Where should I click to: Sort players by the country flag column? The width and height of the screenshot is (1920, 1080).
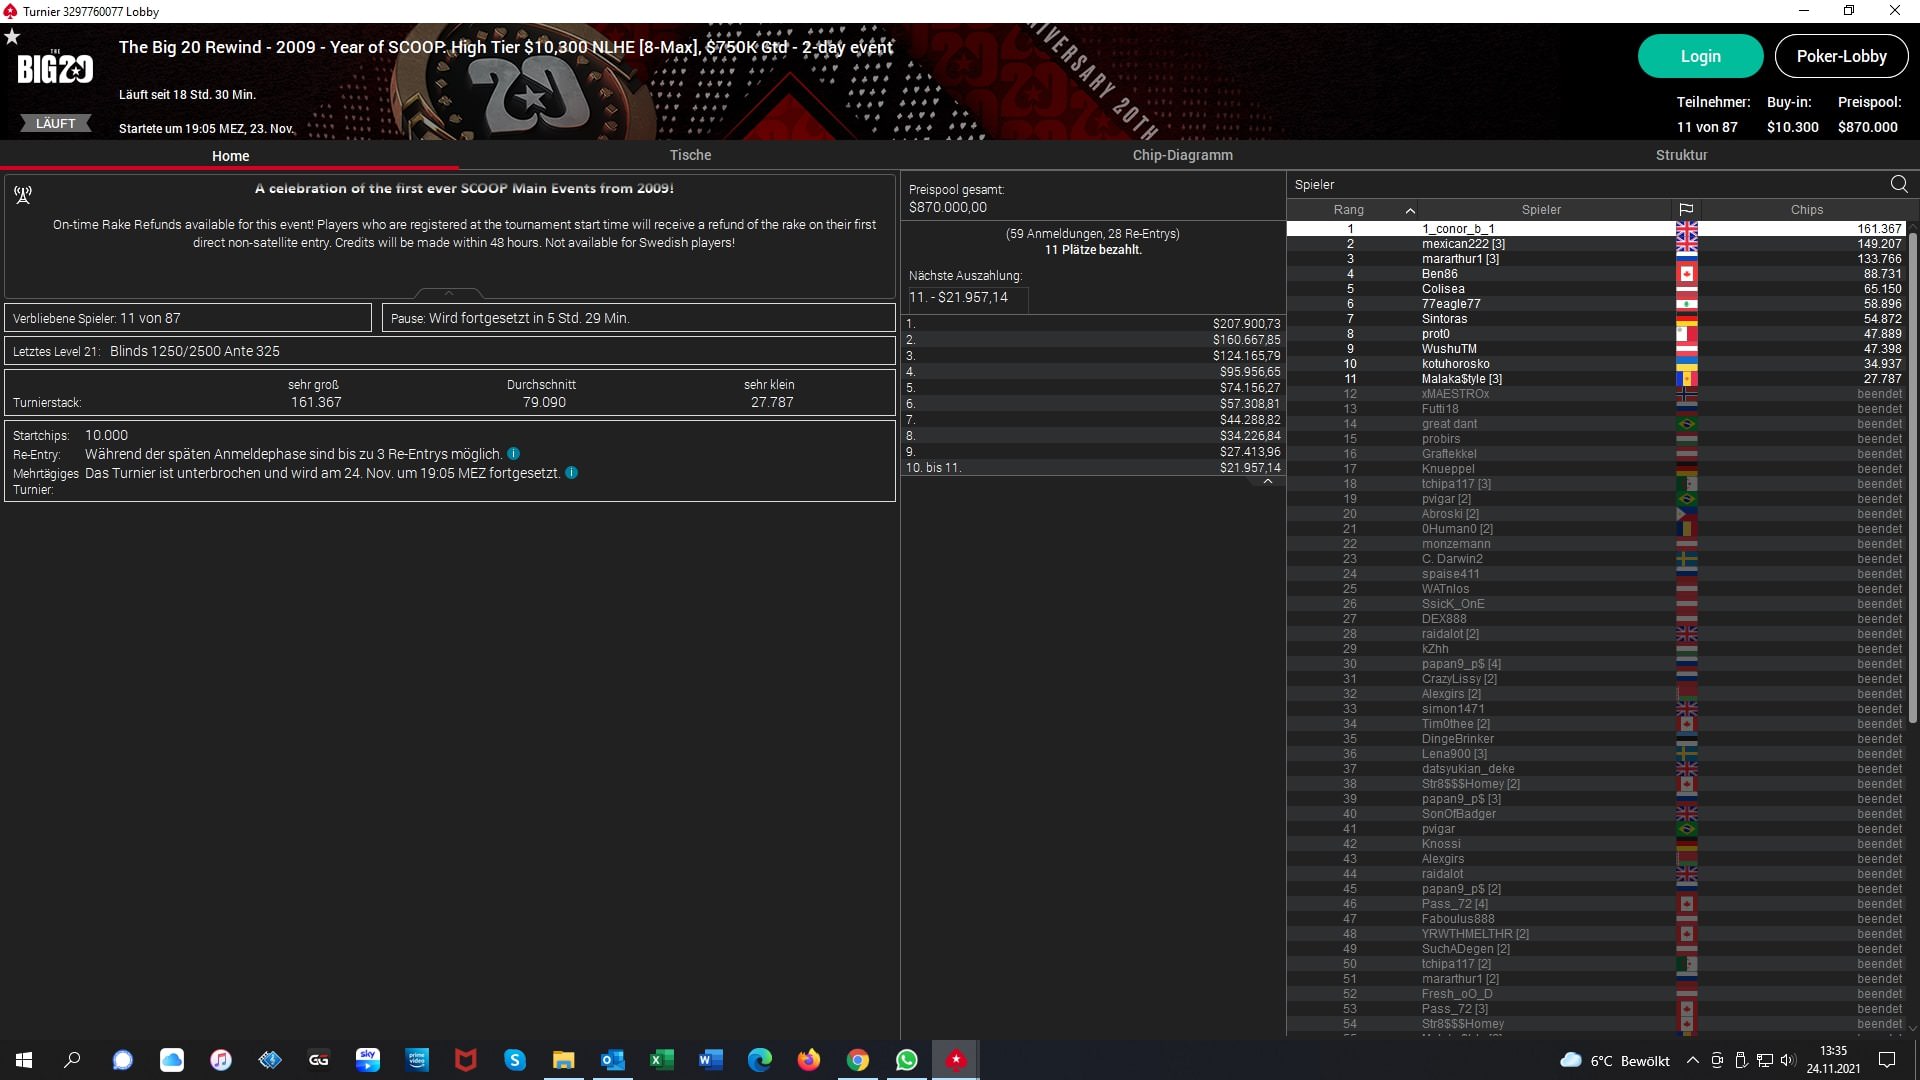pos(1686,210)
